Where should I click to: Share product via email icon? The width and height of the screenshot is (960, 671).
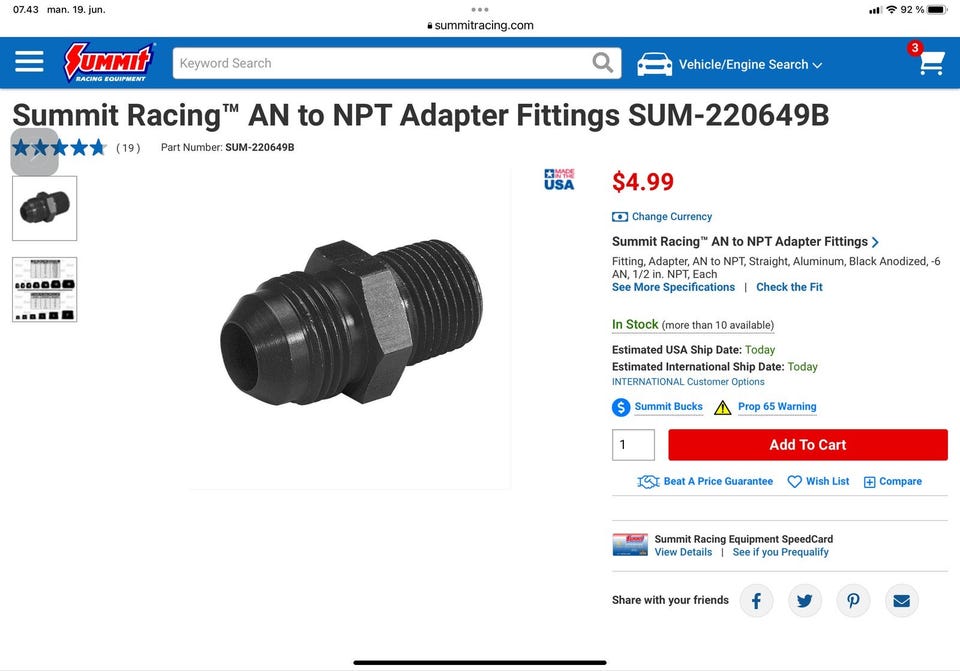[901, 601]
